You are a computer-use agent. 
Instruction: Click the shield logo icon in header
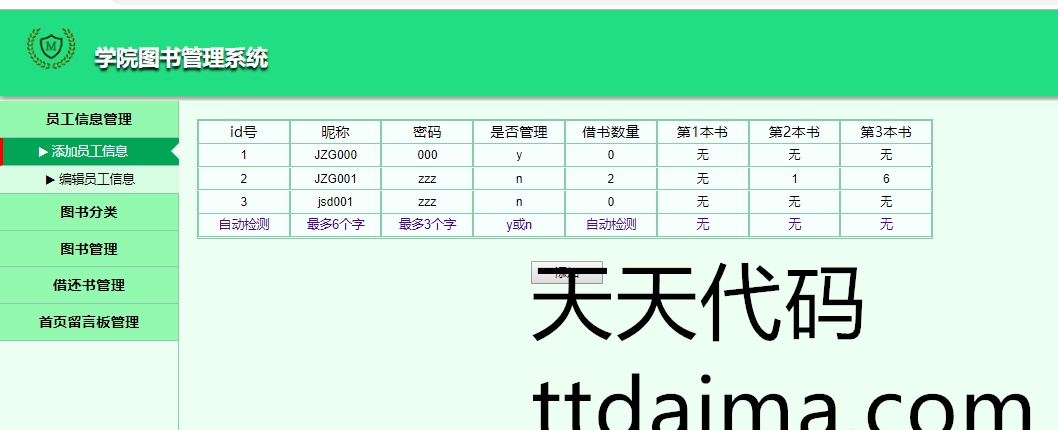coord(50,47)
